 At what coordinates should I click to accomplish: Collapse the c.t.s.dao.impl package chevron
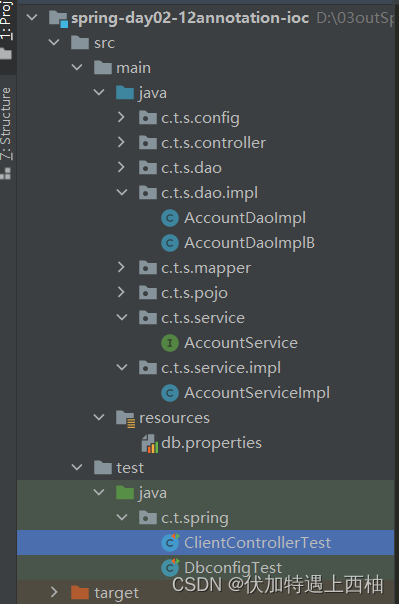[122, 192]
